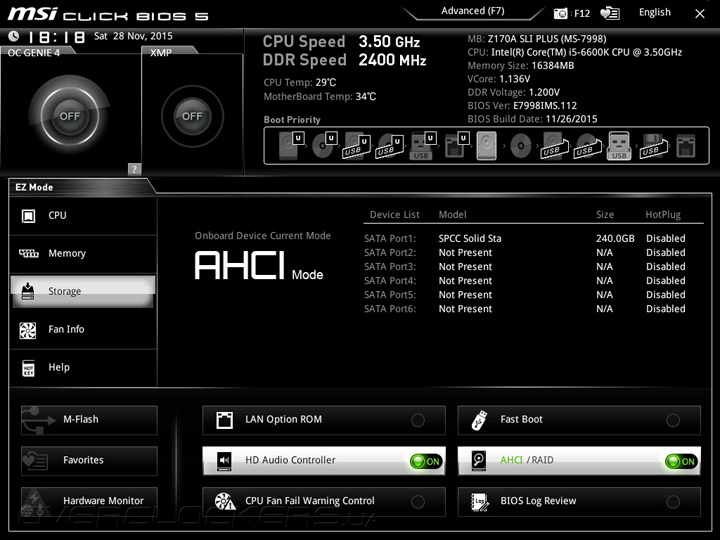Switch to Advanced (F7) mode

472,11
